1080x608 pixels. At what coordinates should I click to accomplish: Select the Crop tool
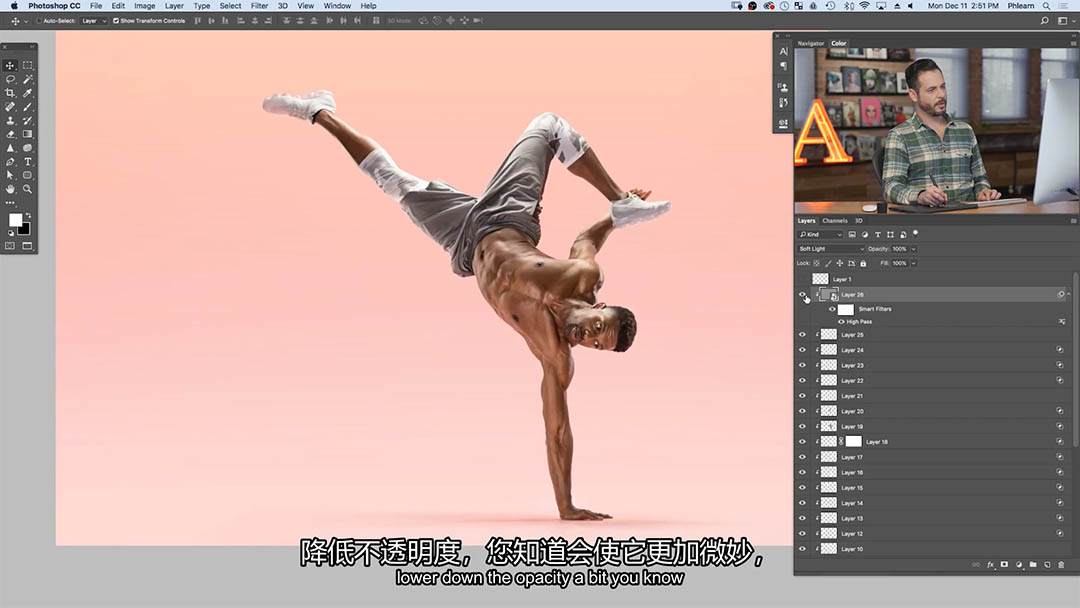point(10,93)
